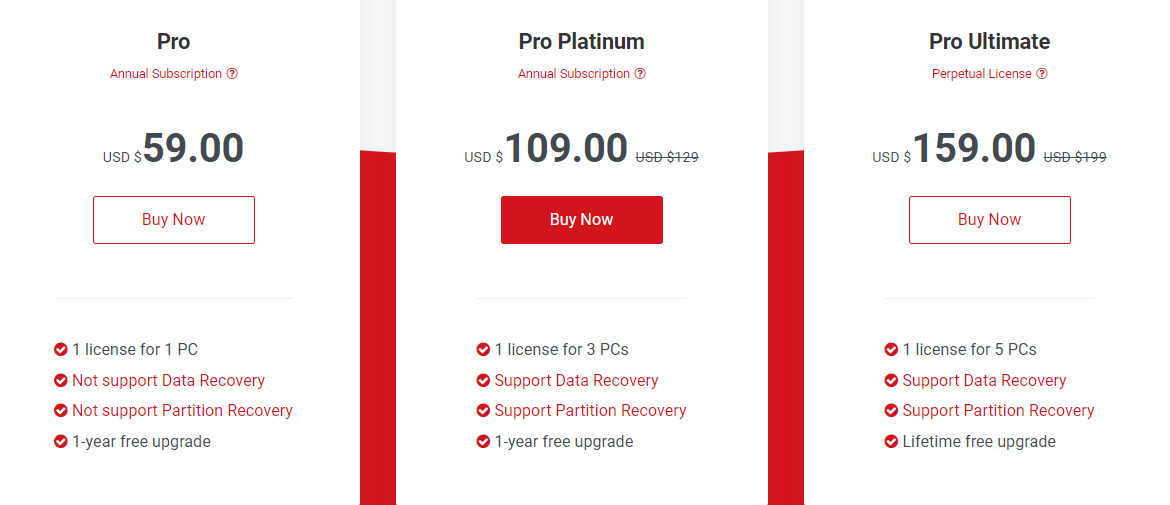Click the Pro Ultimate plan heading
The image size is (1170, 505).
pos(989,42)
